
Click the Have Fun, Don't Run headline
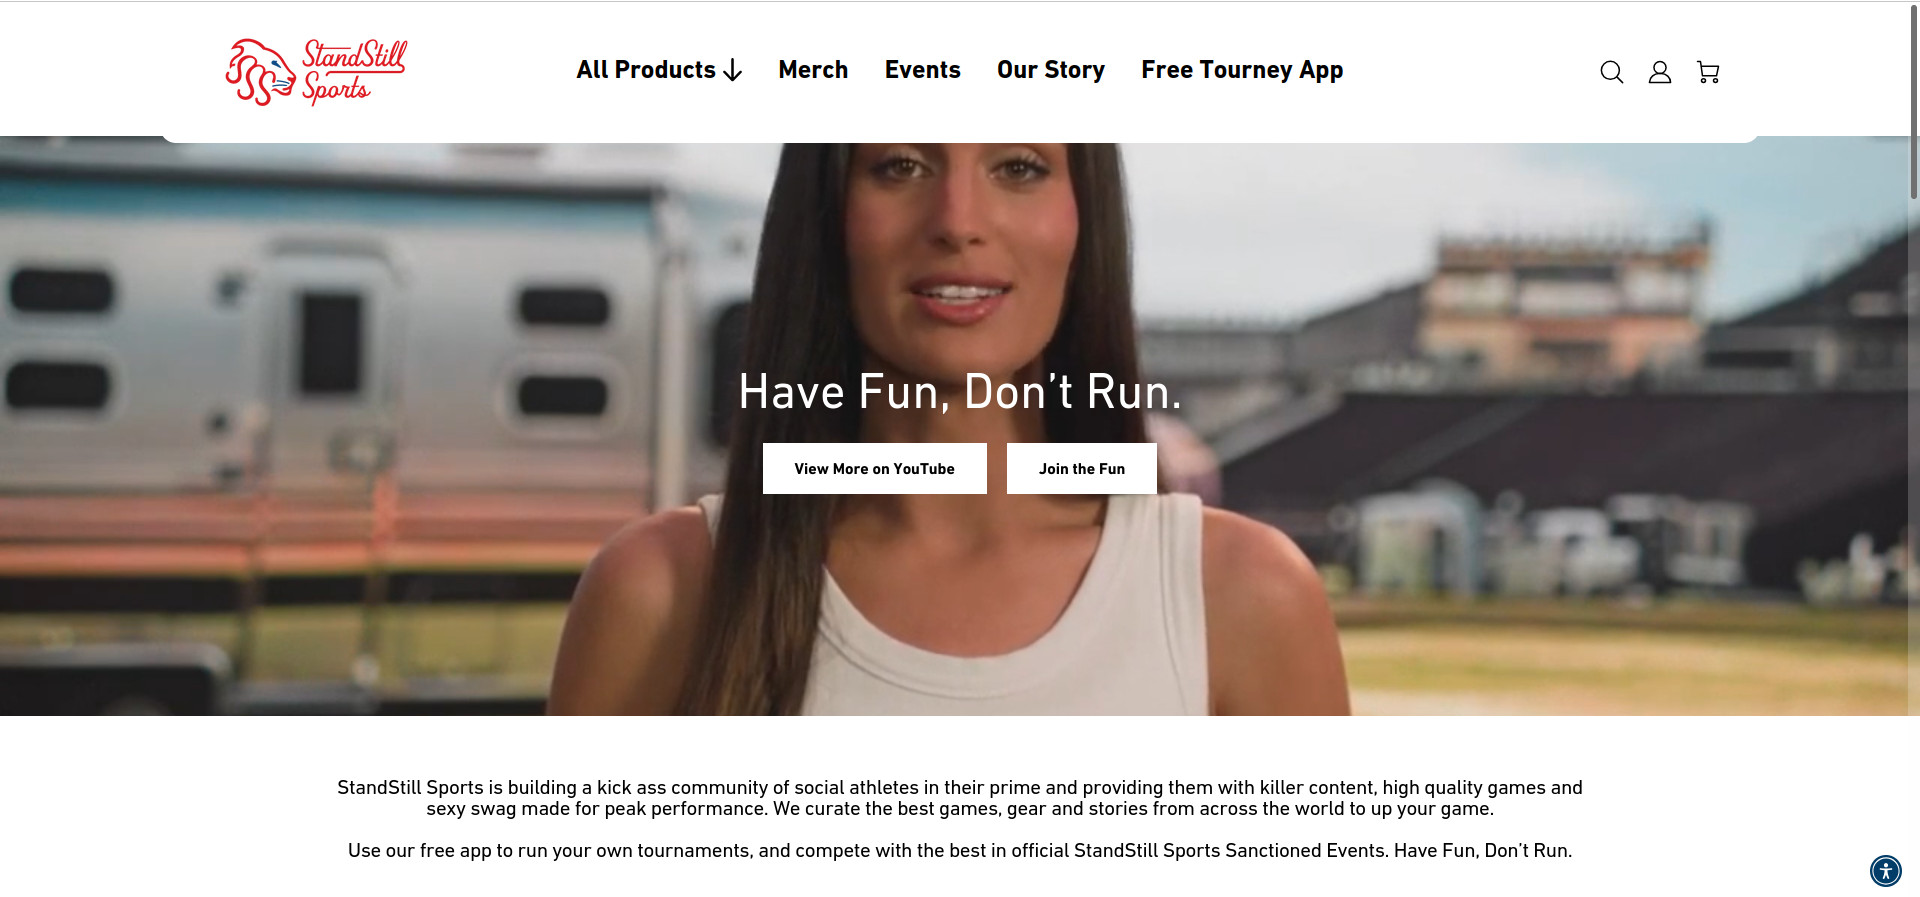click(960, 392)
